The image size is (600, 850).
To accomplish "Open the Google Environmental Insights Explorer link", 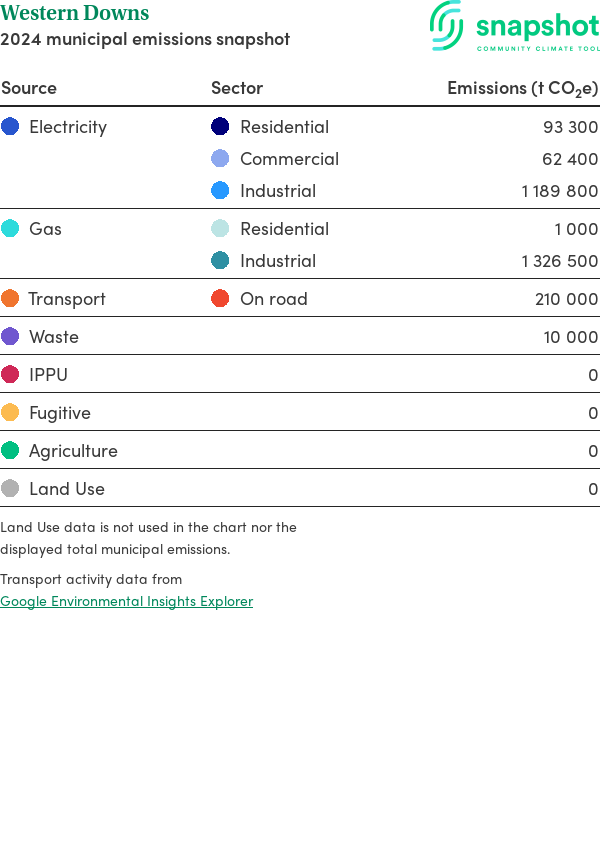I will pos(127,601).
